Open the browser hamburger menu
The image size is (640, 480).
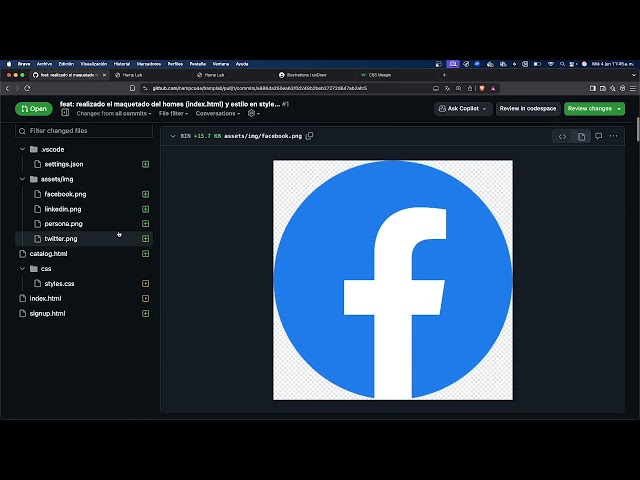[633, 88]
